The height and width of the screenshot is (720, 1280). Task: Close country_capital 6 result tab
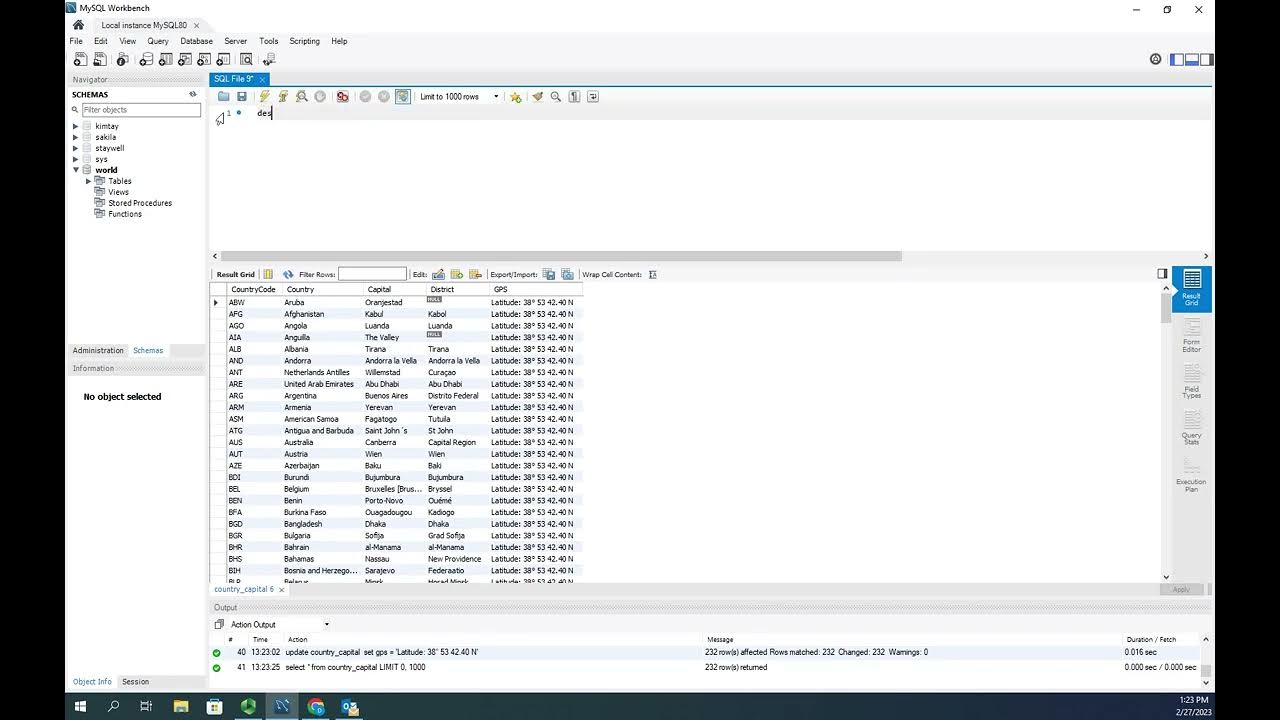coord(281,590)
